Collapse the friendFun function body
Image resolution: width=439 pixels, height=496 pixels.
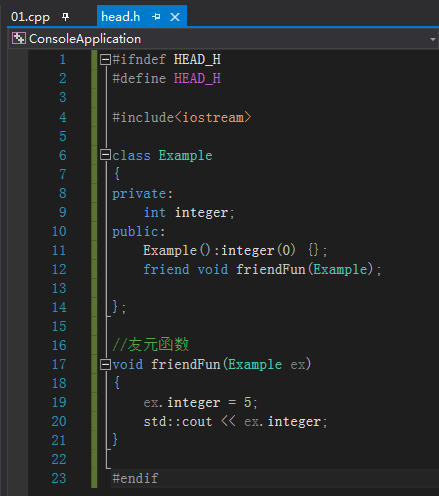pos(105,364)
